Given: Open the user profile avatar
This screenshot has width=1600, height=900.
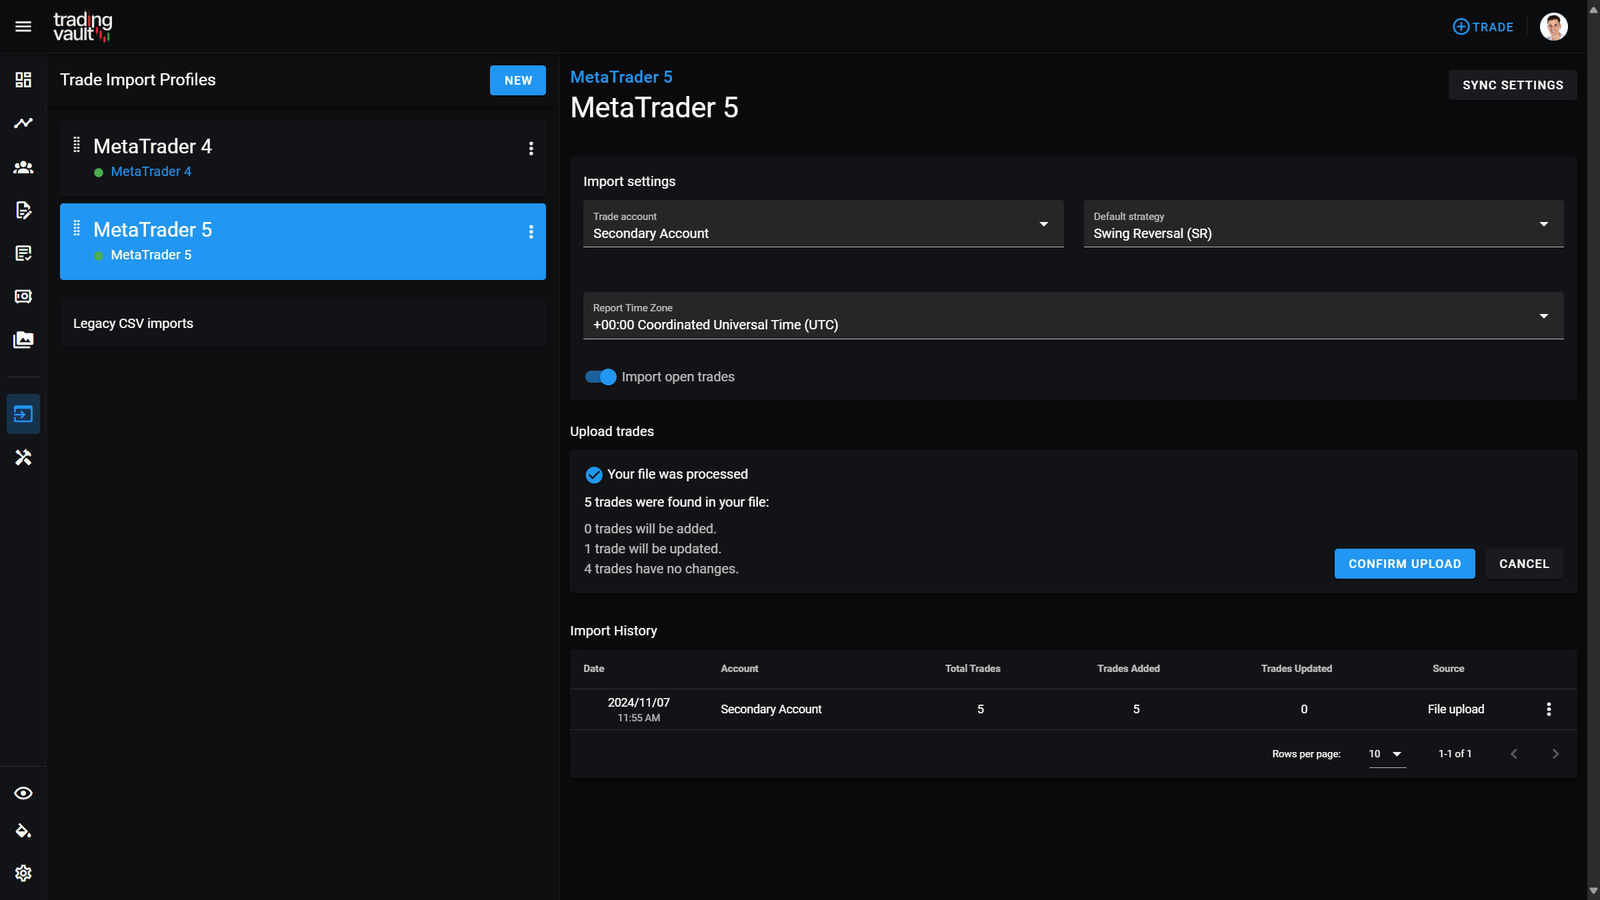Looking at the screenshot, I should coord(1553,27).
